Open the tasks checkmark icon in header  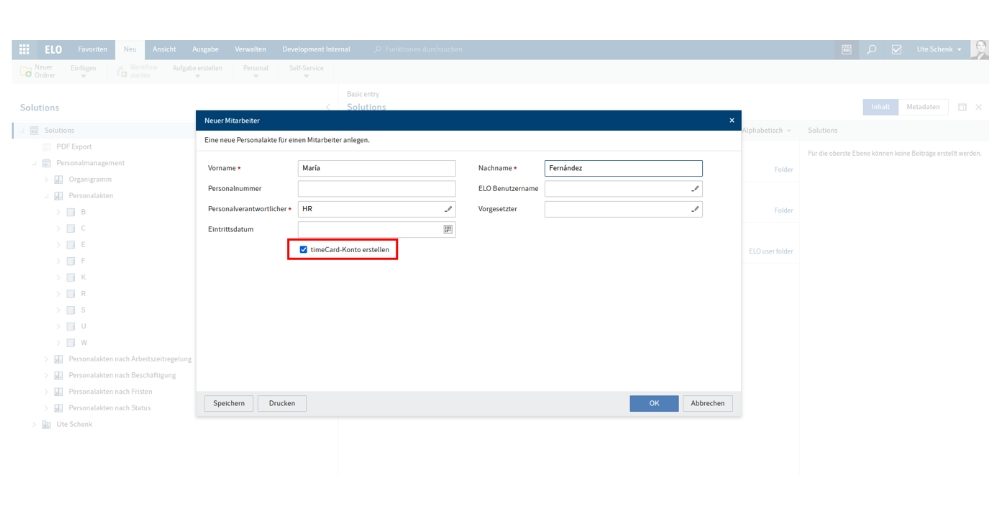896,49
